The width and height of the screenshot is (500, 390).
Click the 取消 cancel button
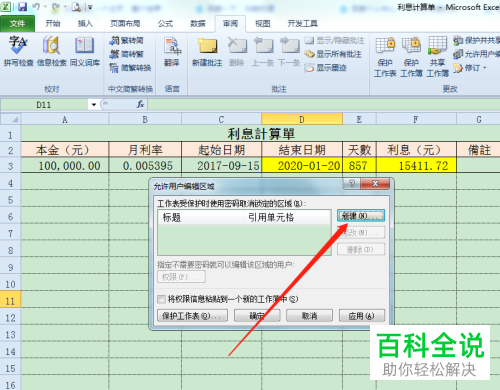coord(309,316)
